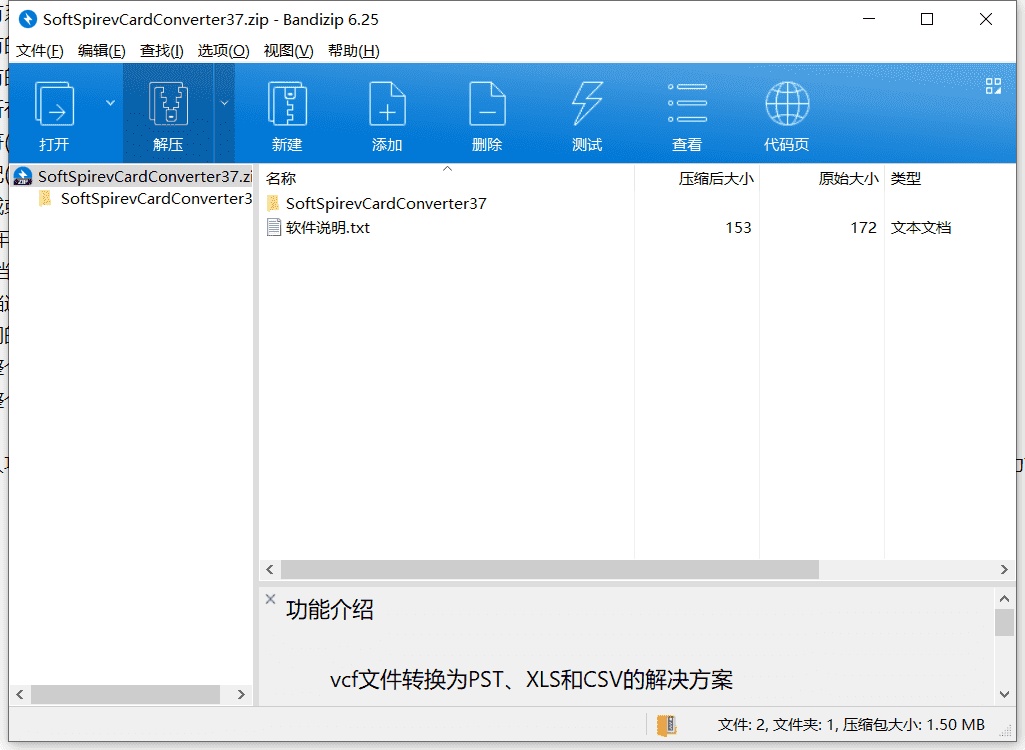Click the 打开 (Open) toolbar icon

pos(54,103)
